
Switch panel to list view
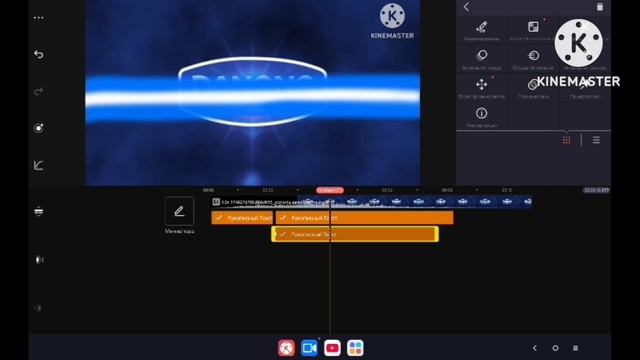(x=596, y=140)
